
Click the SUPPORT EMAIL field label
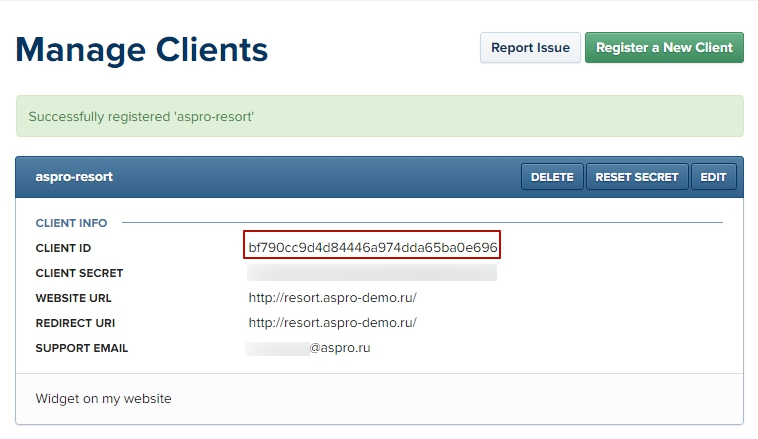tap(81, 348)
